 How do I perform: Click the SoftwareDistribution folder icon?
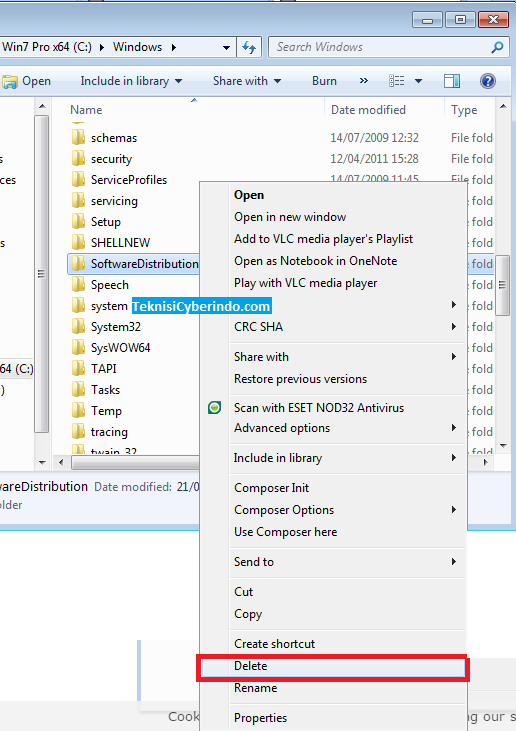[78, 263]
